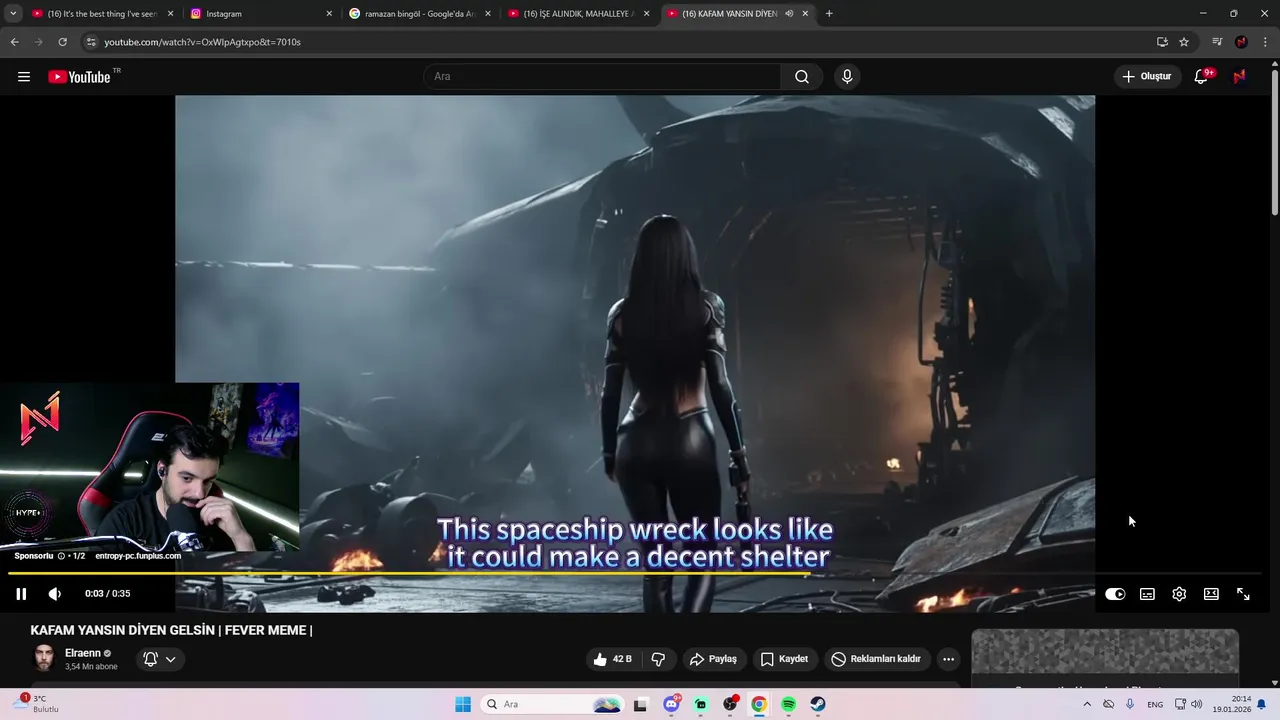Open OBS Studio from the taskbar
Screen dimensions: 1280x720
(x=731, y=705)
